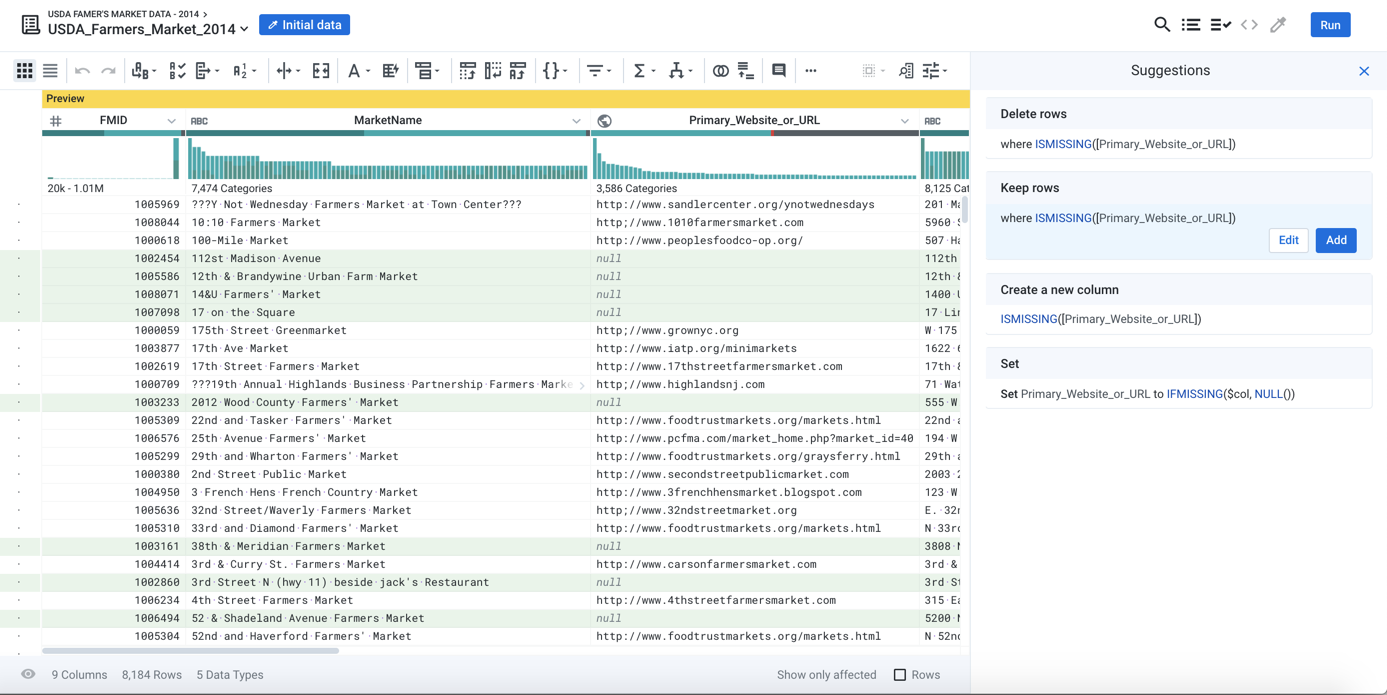
Task: Switch to grid view
Action: [24, 71]
